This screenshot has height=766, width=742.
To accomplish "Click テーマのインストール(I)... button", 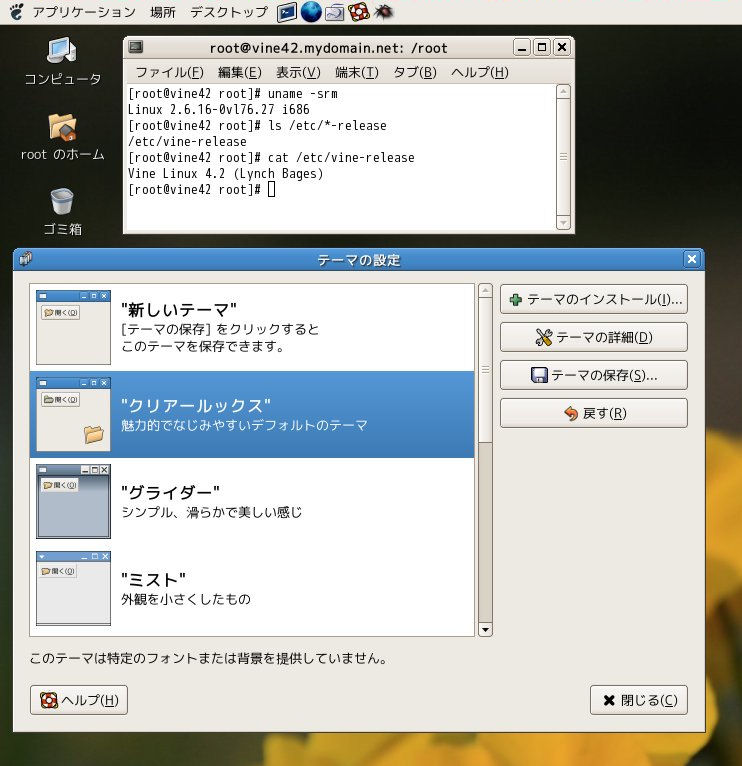I will click(594, 299).
